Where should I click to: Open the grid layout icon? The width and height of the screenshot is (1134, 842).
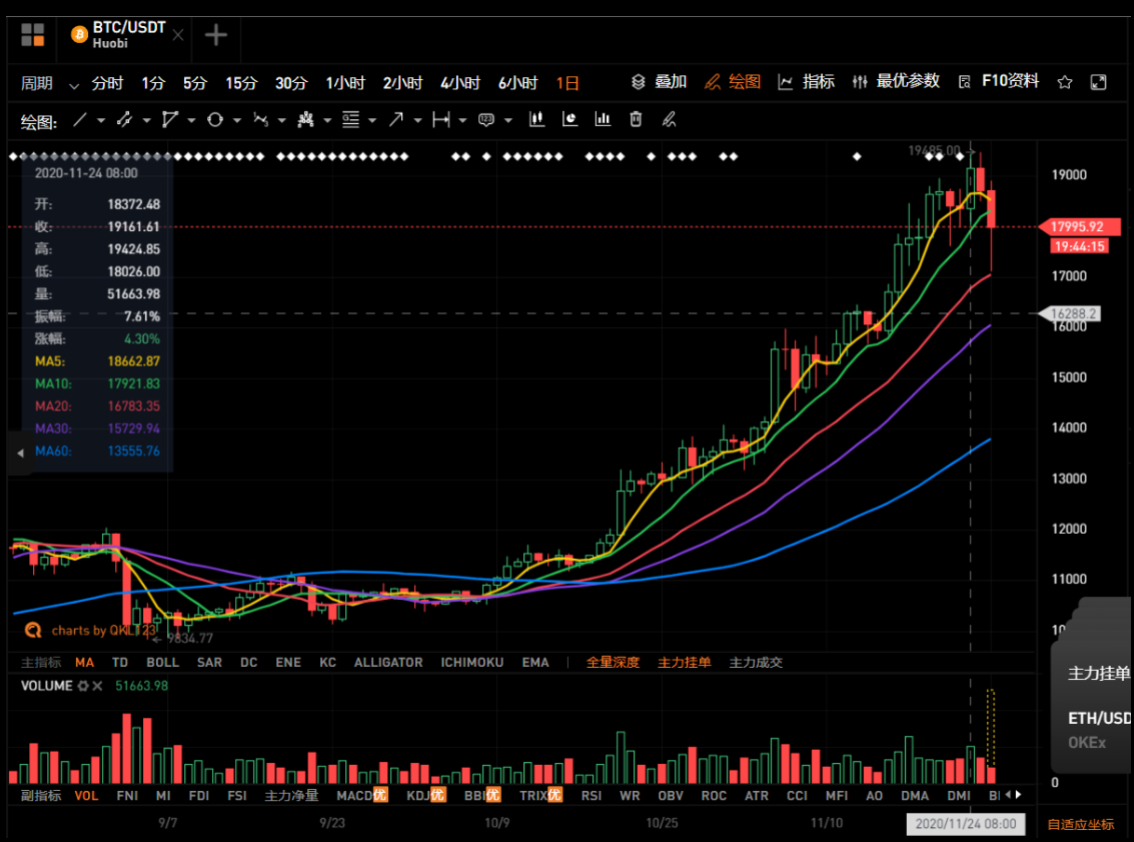[33, 35]
